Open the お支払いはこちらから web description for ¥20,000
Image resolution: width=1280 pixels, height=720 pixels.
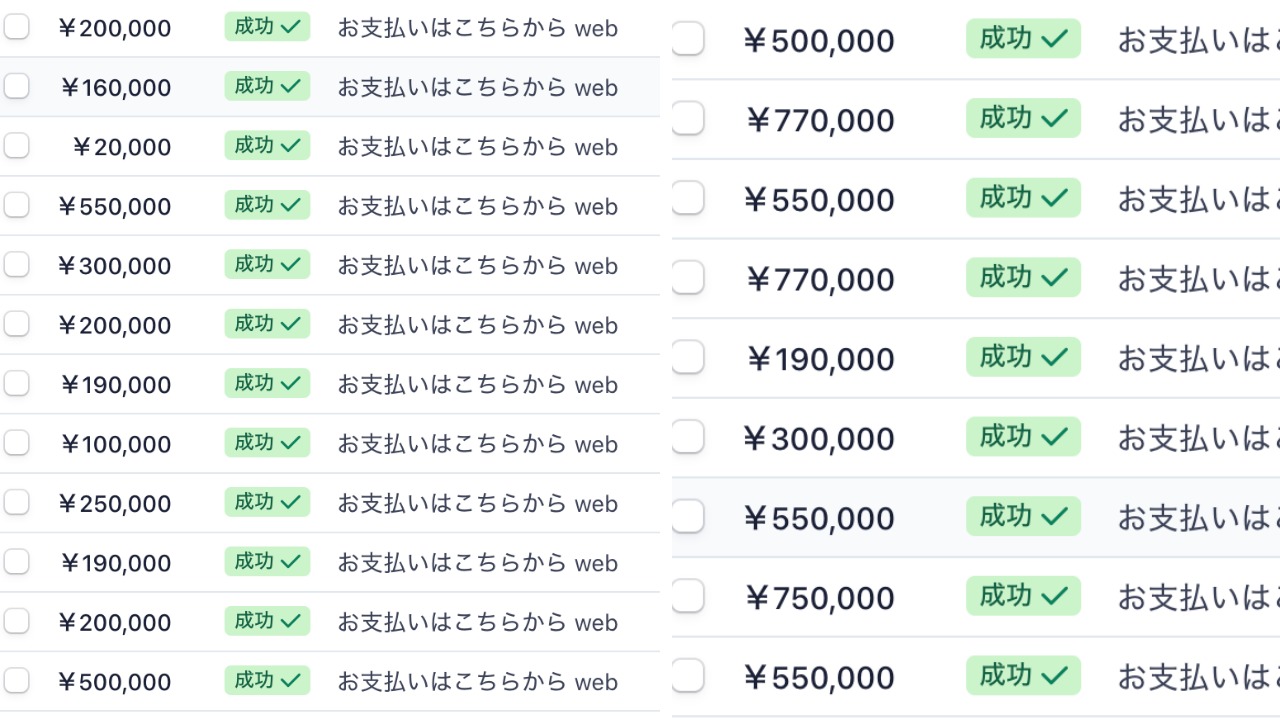(477, 147)
